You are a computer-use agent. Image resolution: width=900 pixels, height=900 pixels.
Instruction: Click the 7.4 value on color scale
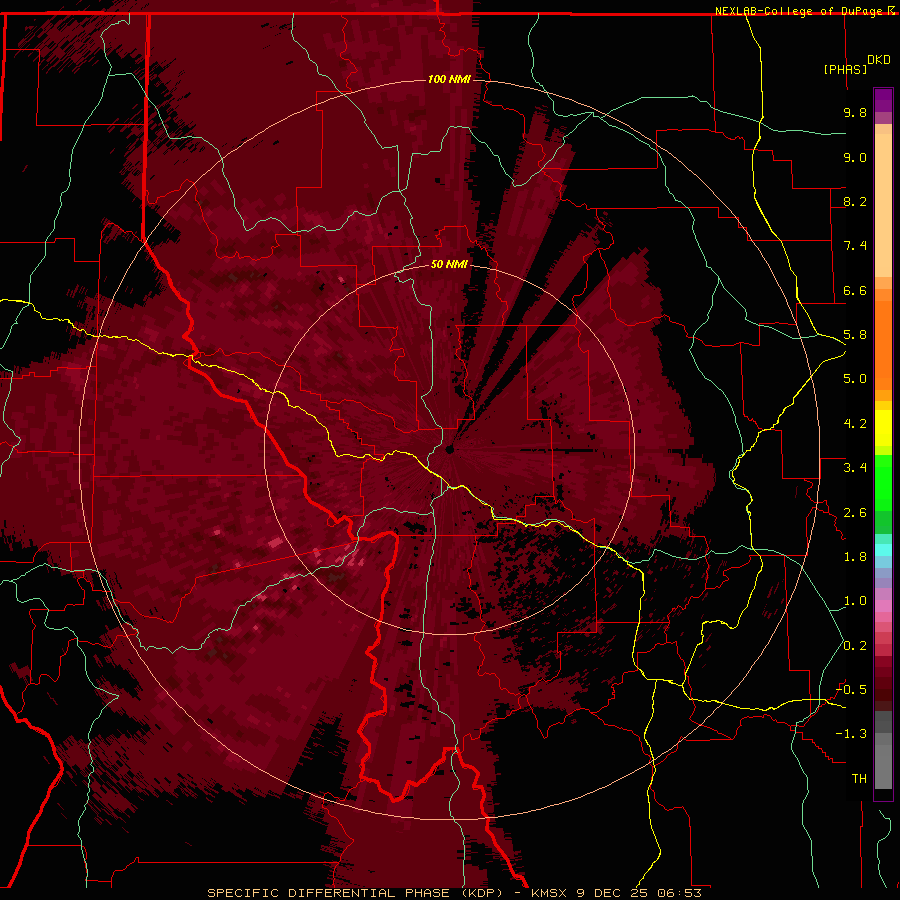(855, 246)
